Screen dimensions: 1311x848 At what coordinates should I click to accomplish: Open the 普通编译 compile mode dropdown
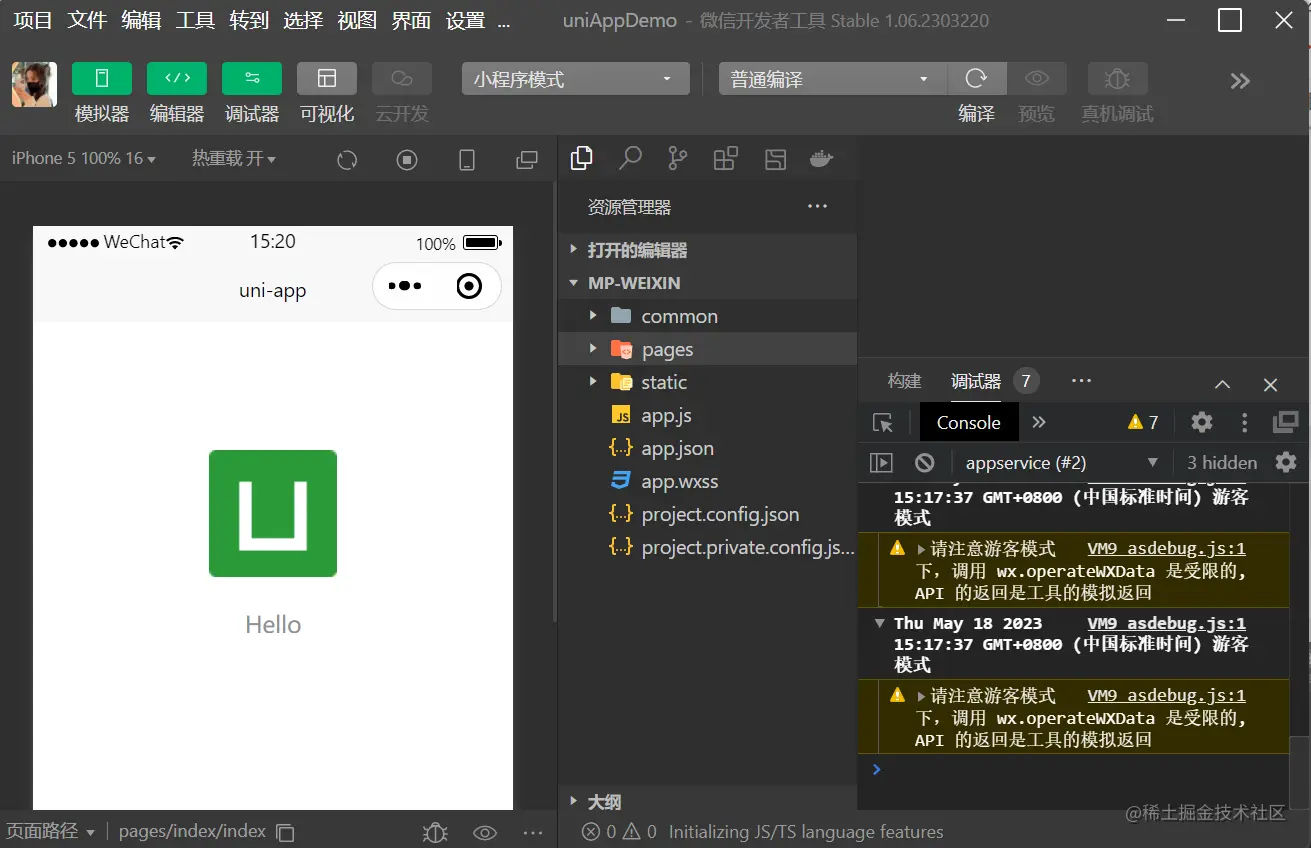[832, 79]
